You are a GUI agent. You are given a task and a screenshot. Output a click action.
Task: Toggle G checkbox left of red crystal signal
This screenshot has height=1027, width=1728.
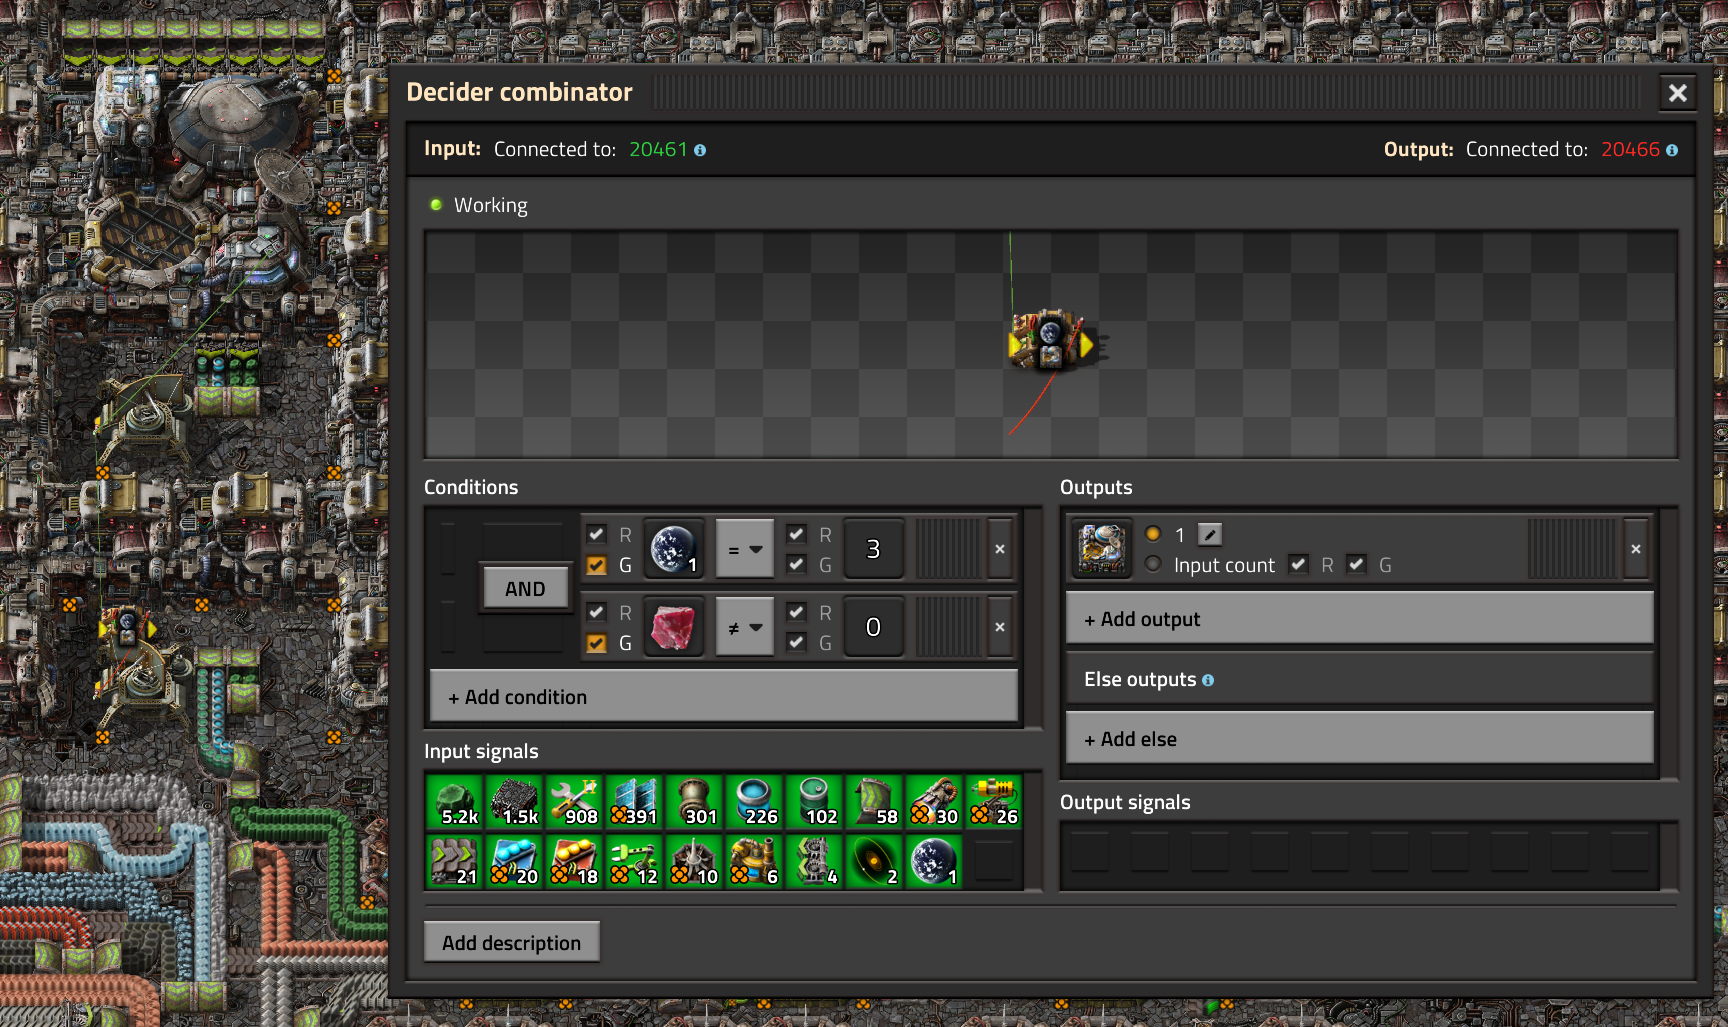click(597, 643)
